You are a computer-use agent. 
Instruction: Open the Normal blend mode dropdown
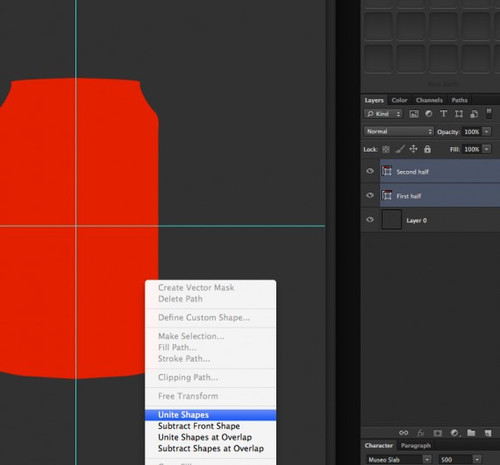[399, 131]
